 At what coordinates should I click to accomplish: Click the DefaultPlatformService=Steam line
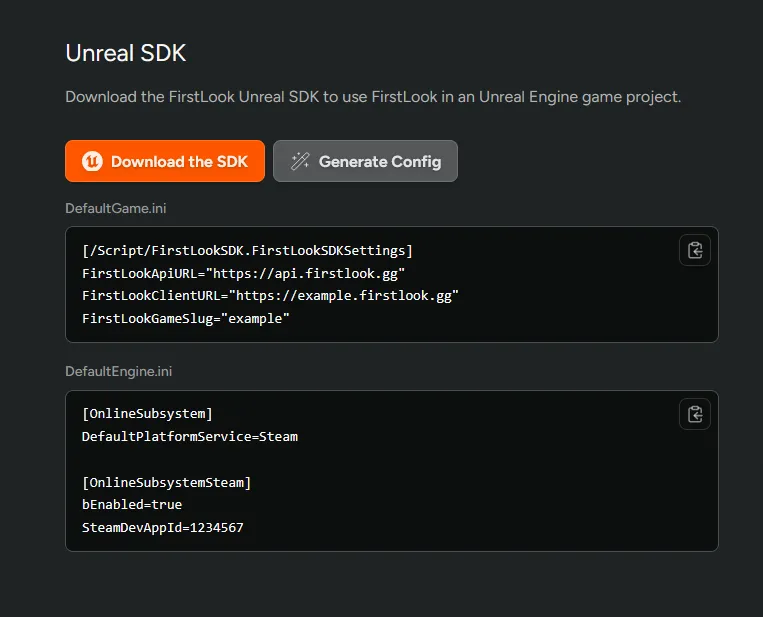(190, 436)
